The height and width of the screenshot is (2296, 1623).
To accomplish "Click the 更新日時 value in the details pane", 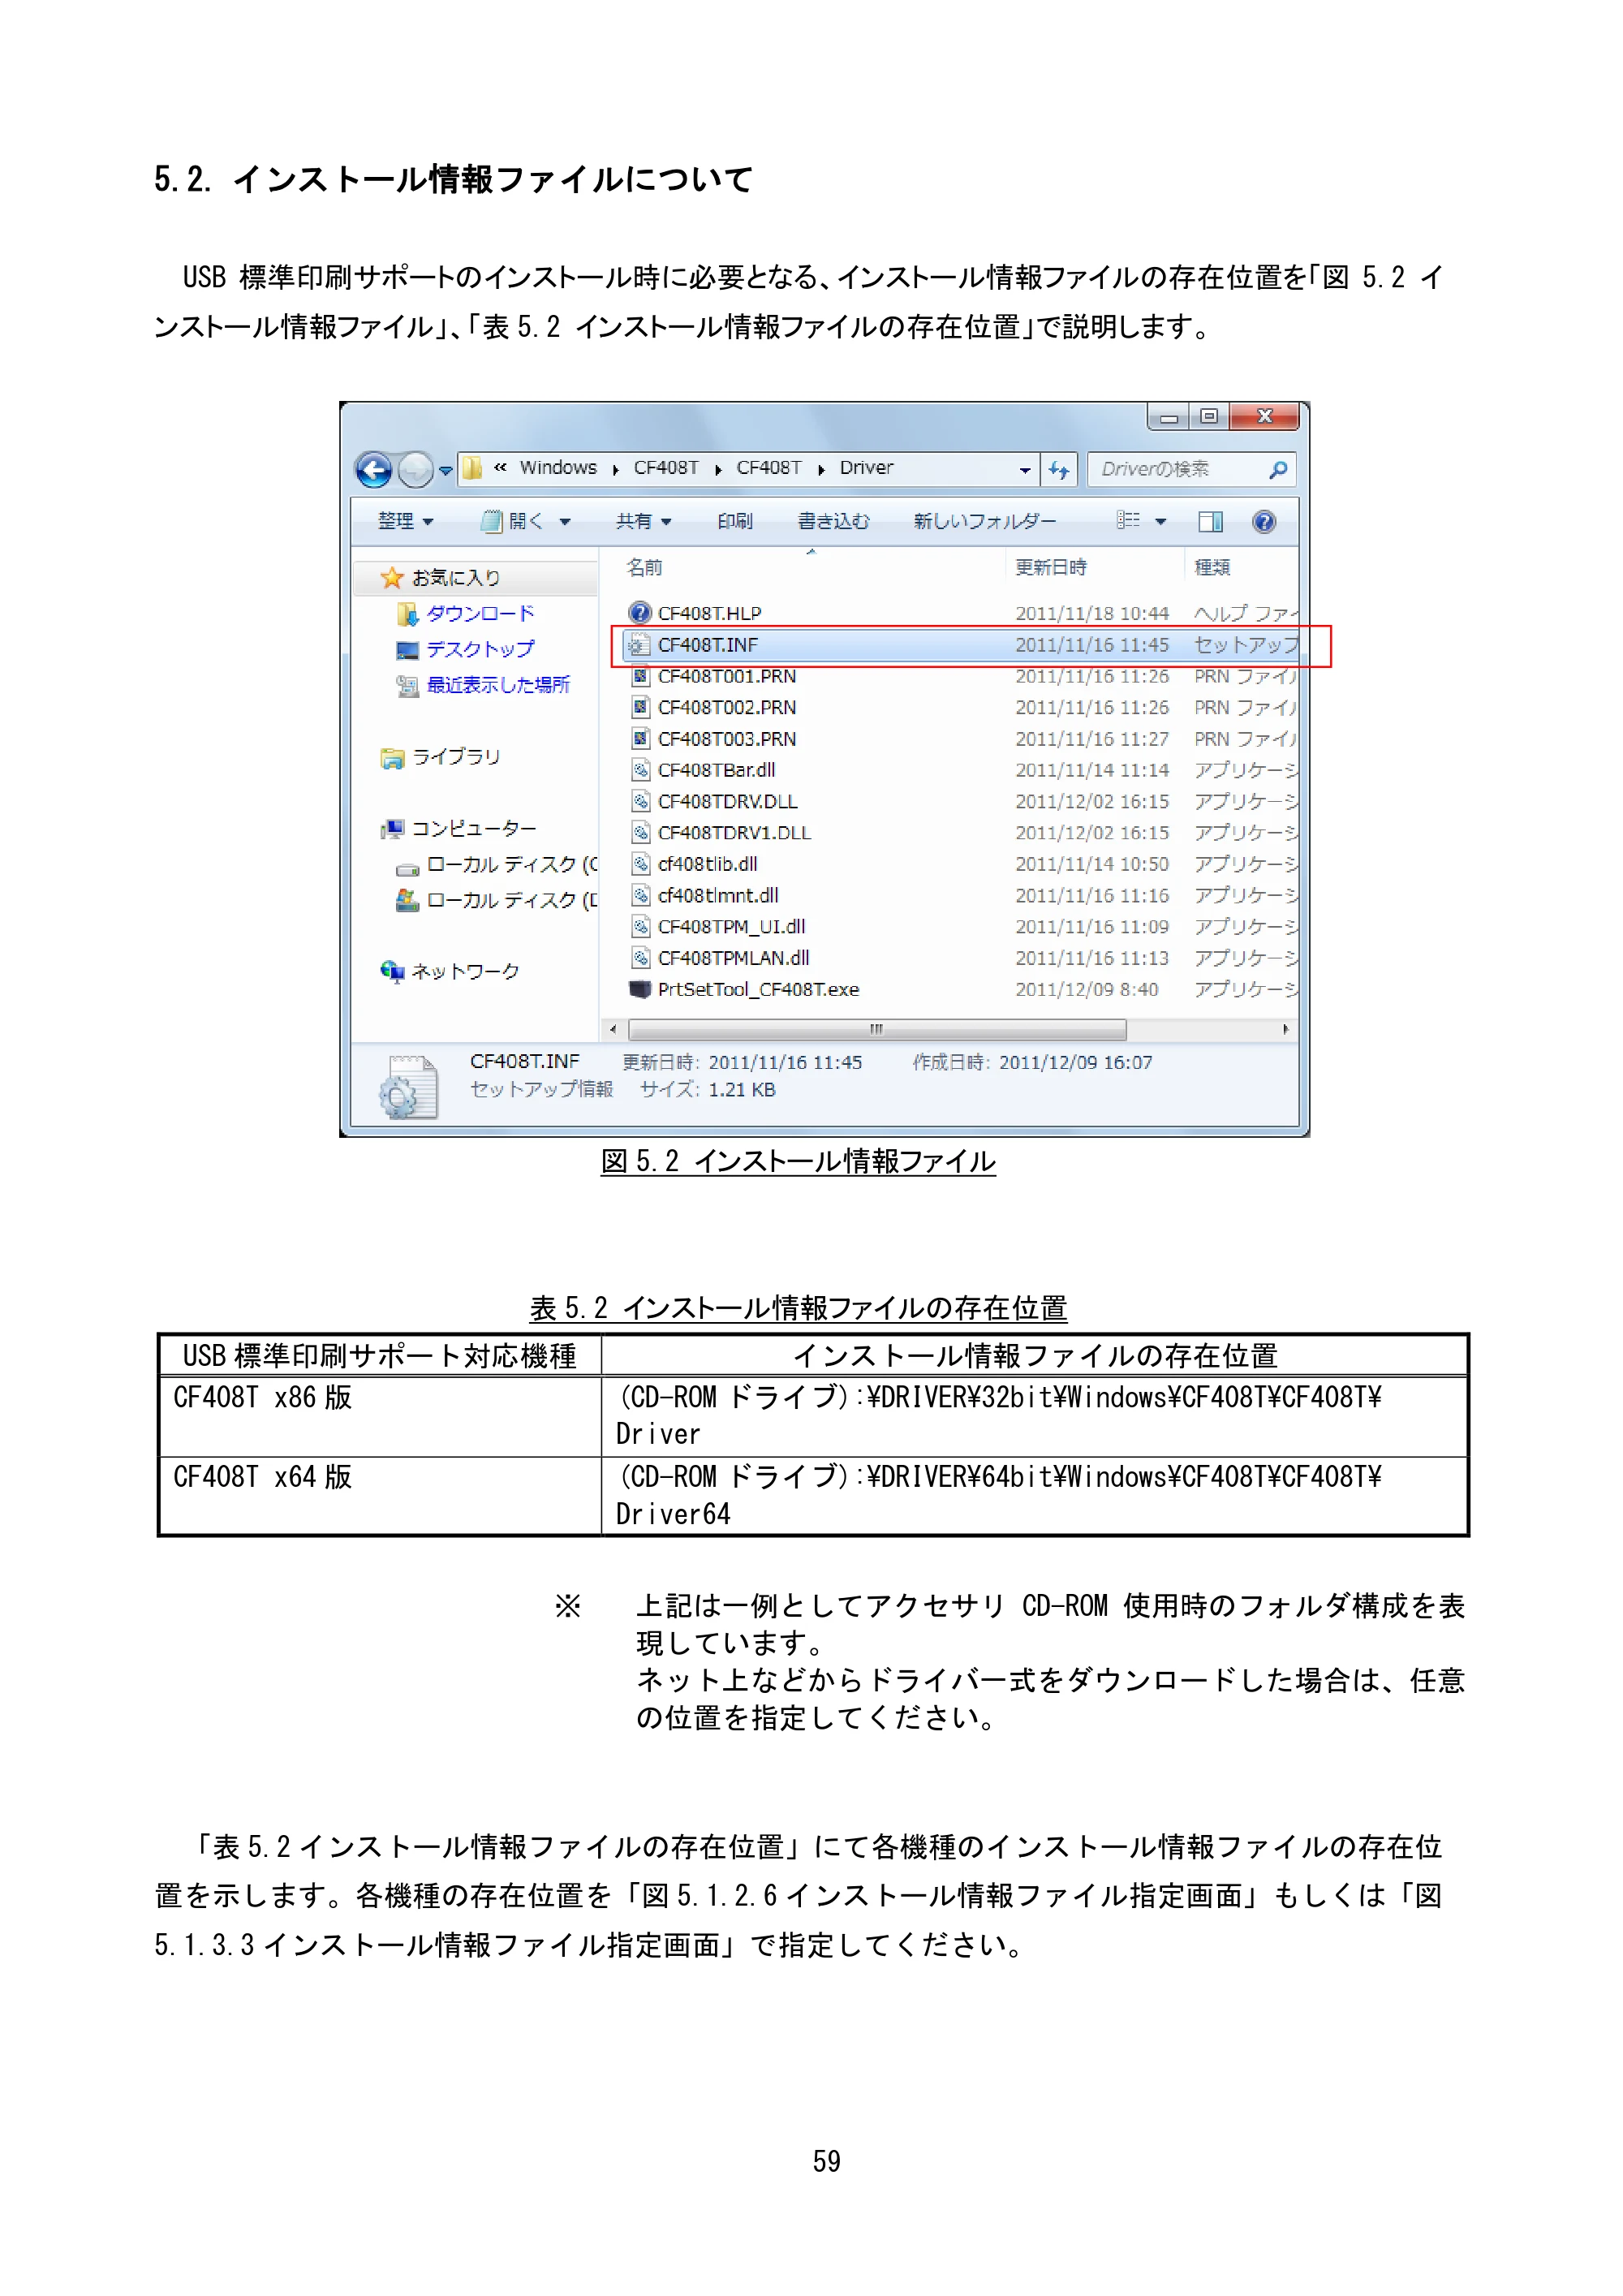I will (785, 1063).
